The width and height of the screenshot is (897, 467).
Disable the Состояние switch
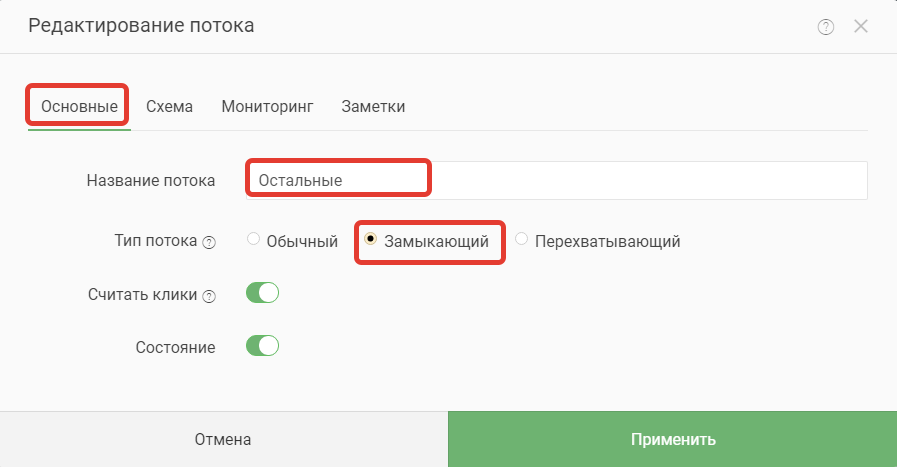(x=263, y=346)
